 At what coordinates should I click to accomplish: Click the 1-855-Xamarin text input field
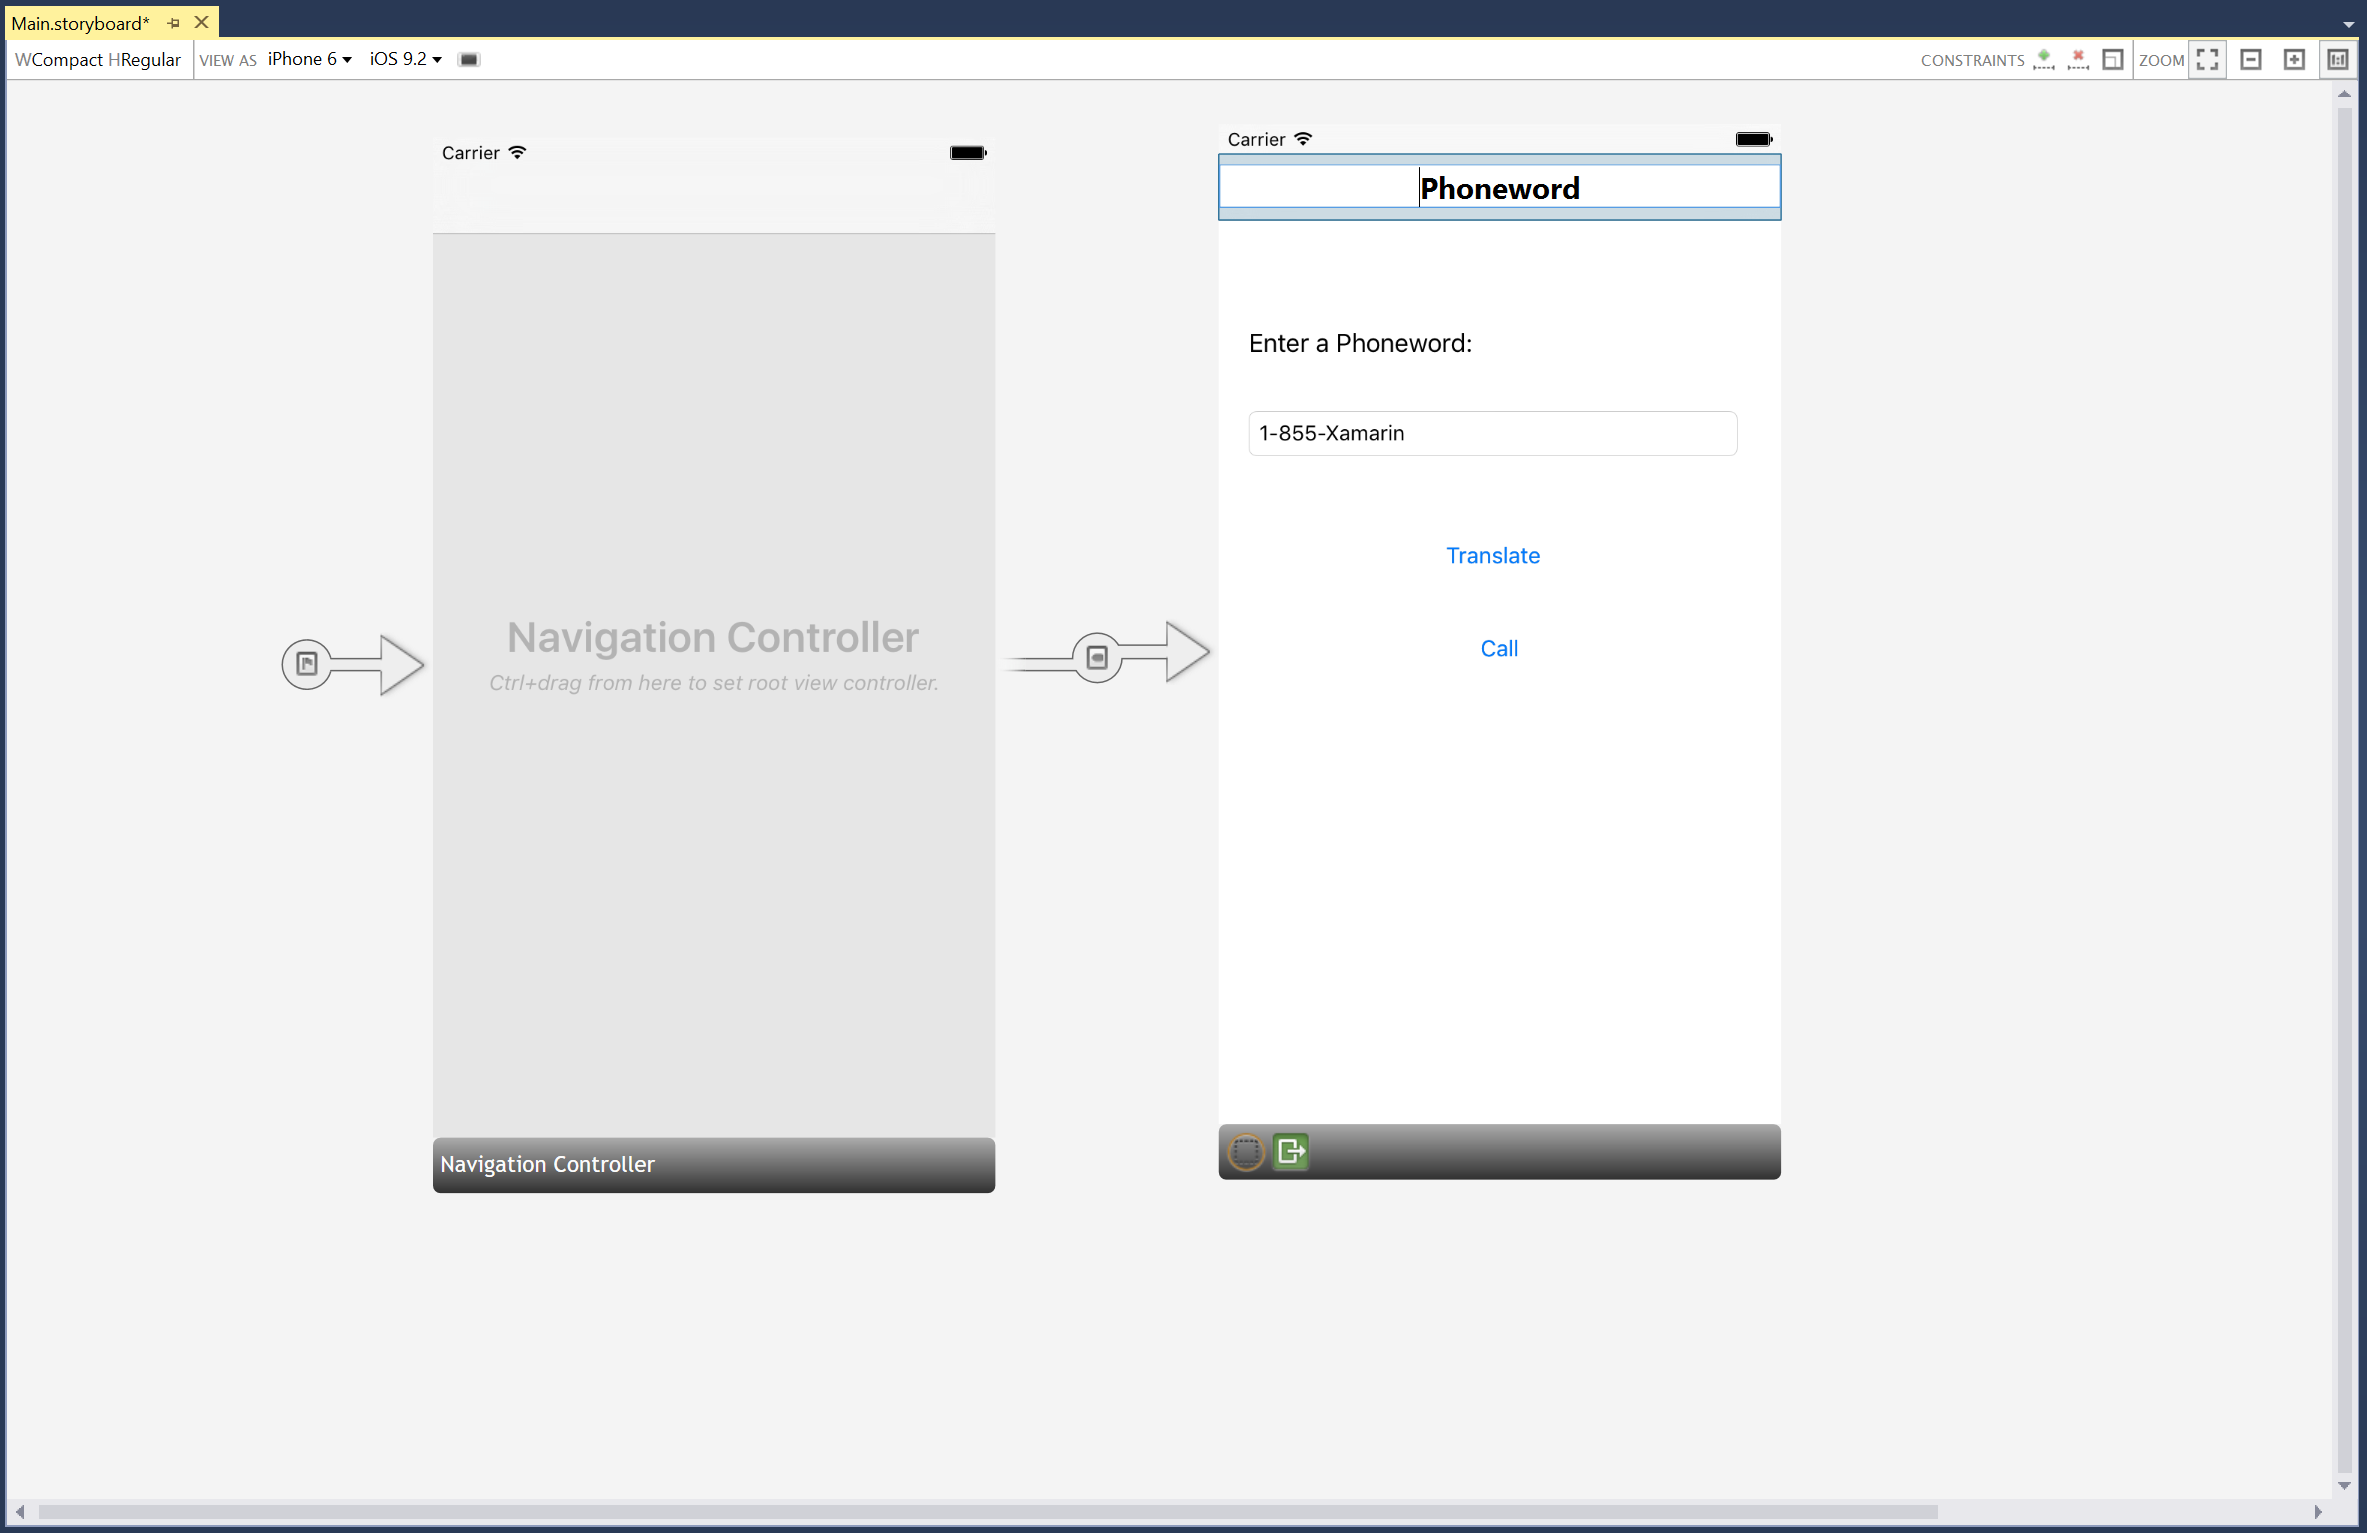point(1492,431)
